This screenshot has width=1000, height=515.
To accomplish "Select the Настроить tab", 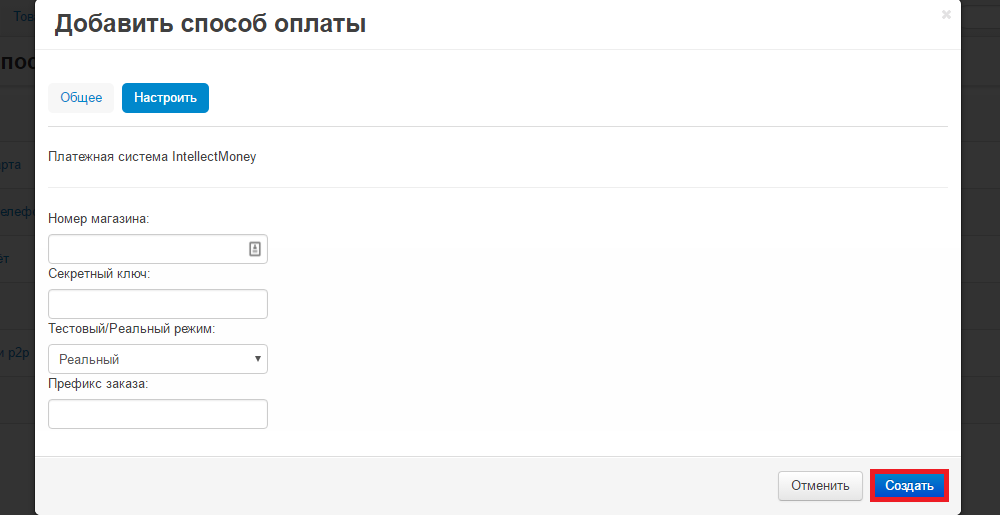I will click(165, 98).
